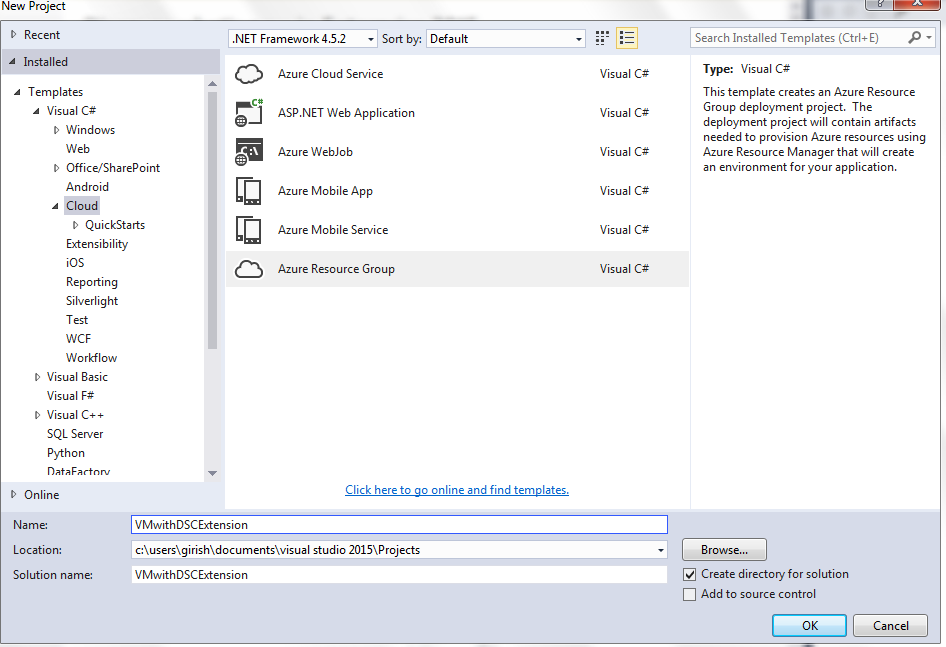
Task: Select the iOS category
Action: [x=75, y=263]
